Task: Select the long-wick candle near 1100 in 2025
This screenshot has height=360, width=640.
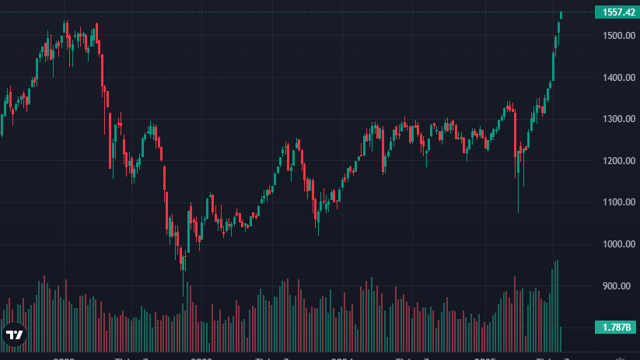Action: pyautogui.click(x=518, y=182)
